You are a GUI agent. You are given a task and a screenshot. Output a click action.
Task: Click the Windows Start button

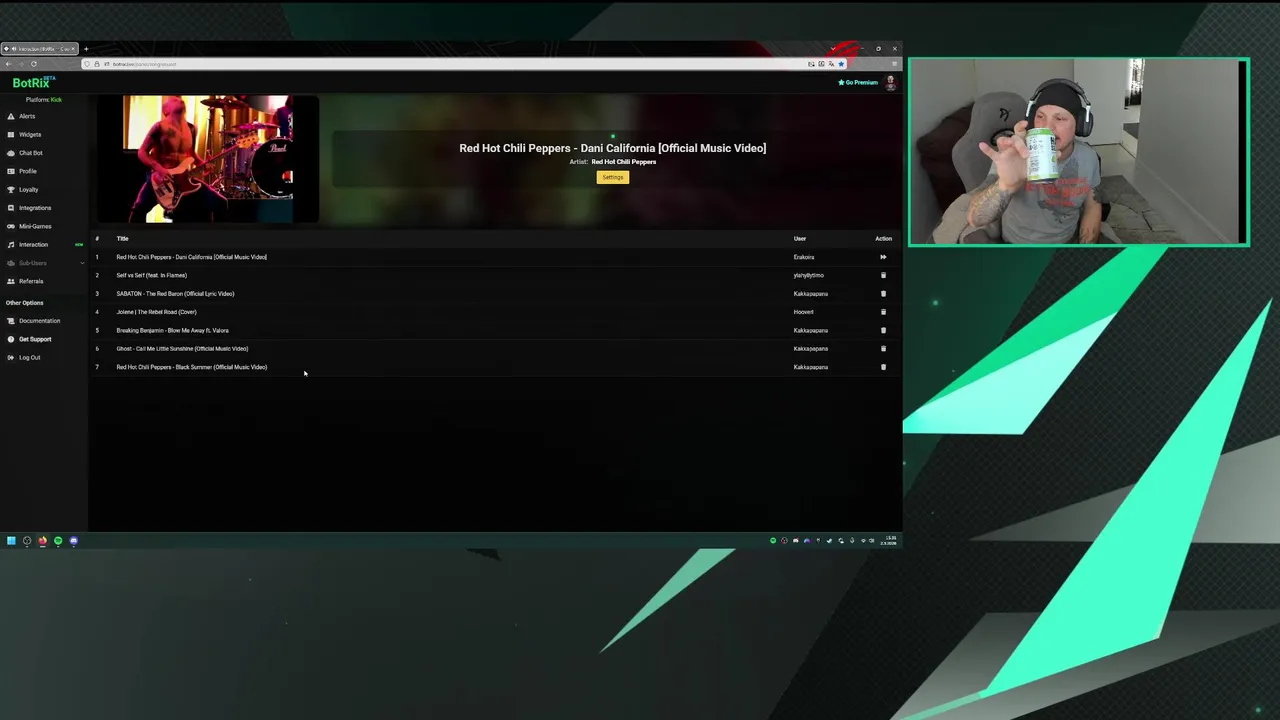(x=11, y=541)
